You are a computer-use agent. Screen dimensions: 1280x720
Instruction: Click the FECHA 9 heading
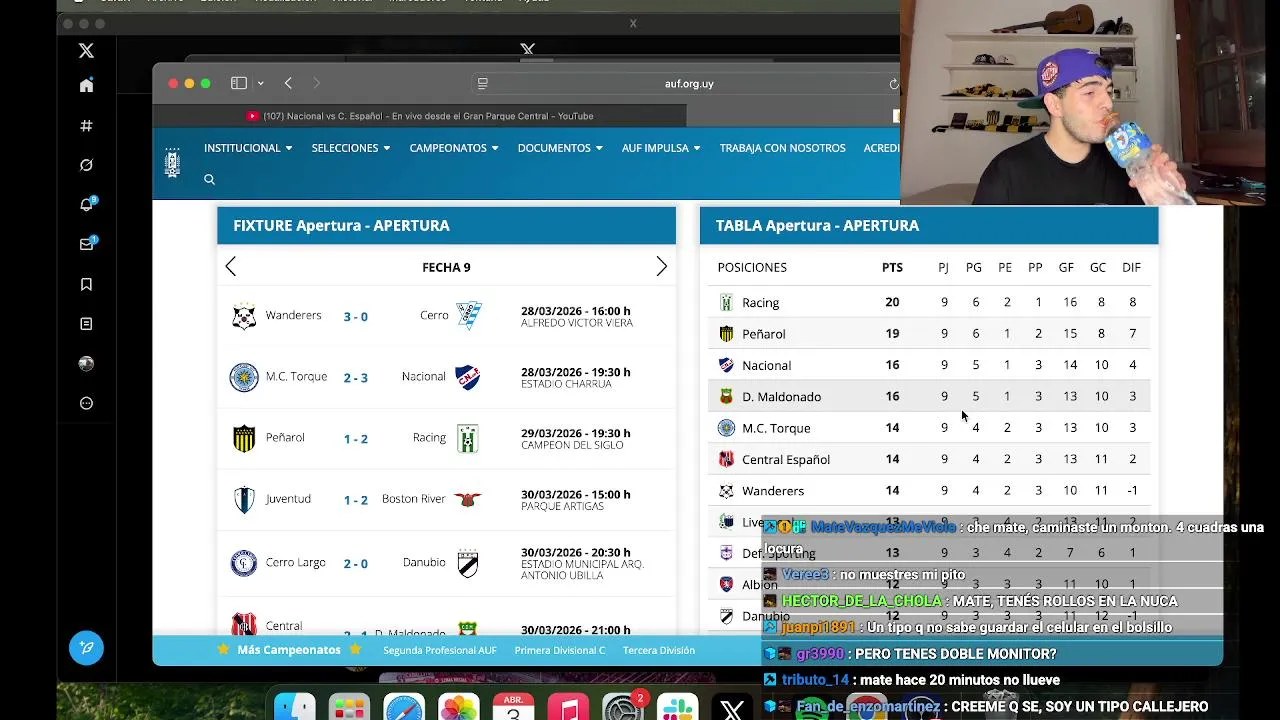point(446,267)
